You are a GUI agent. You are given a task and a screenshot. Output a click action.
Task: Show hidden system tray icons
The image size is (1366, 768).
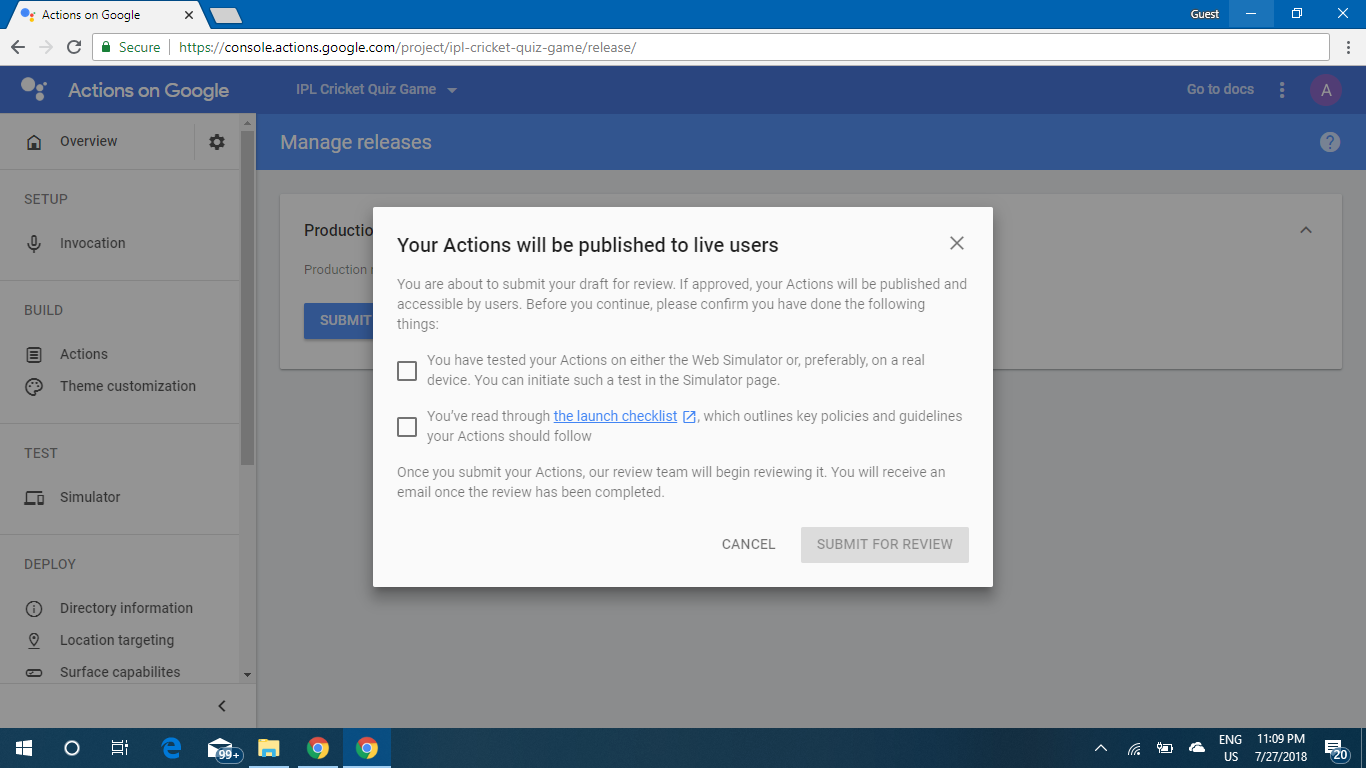(1101, 748)
